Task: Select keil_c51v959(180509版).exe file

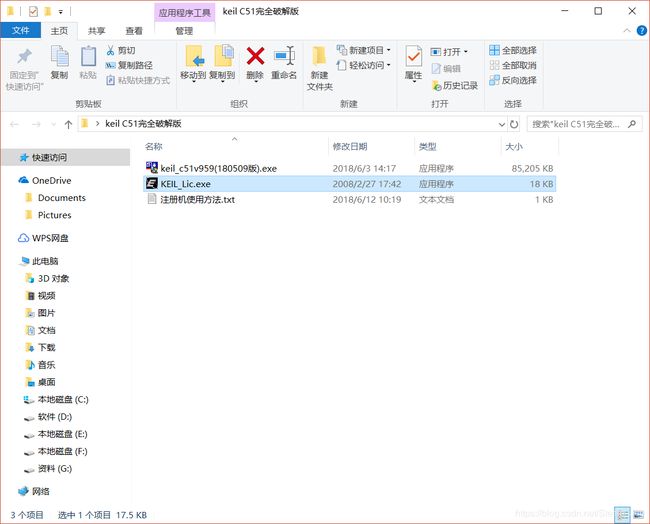Action: click(x=349, y=168)
